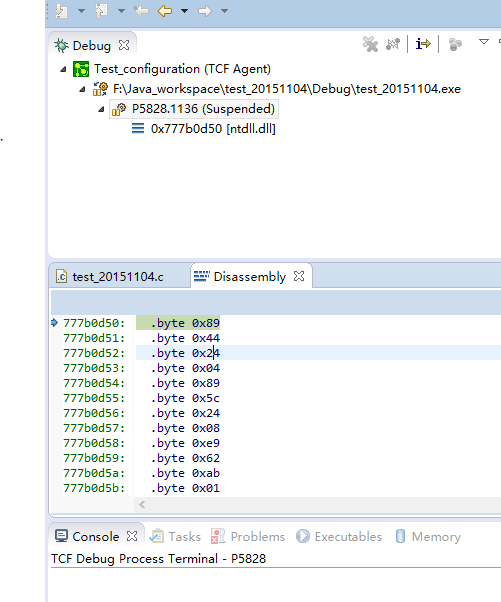This screenshot has width=501, height=602.
Task: Select the test_20151104.exe process entry
Action: (x=287, y=89)
